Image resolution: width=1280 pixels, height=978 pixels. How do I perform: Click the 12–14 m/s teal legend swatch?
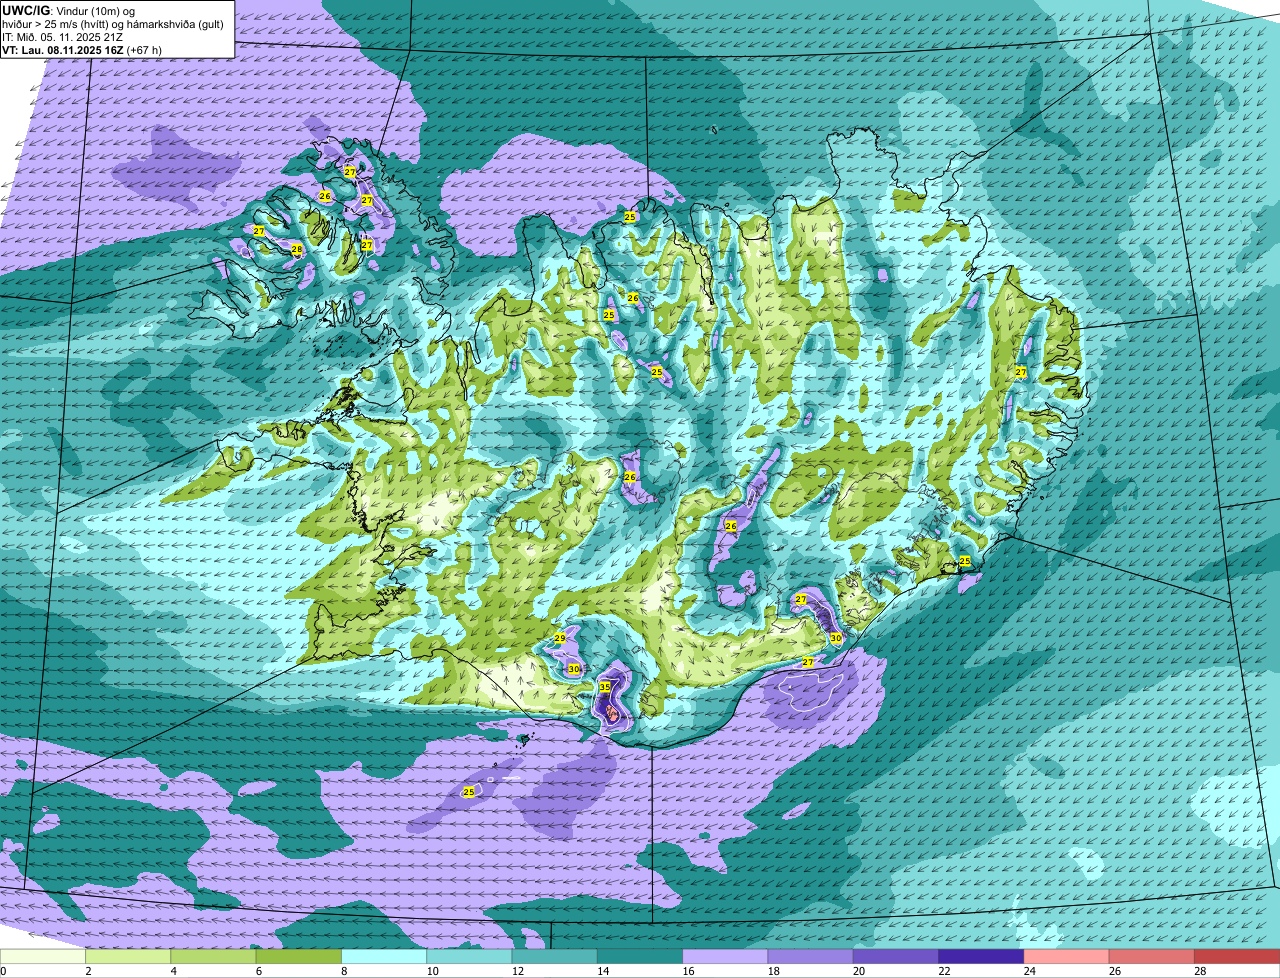[x=555, y=957]
